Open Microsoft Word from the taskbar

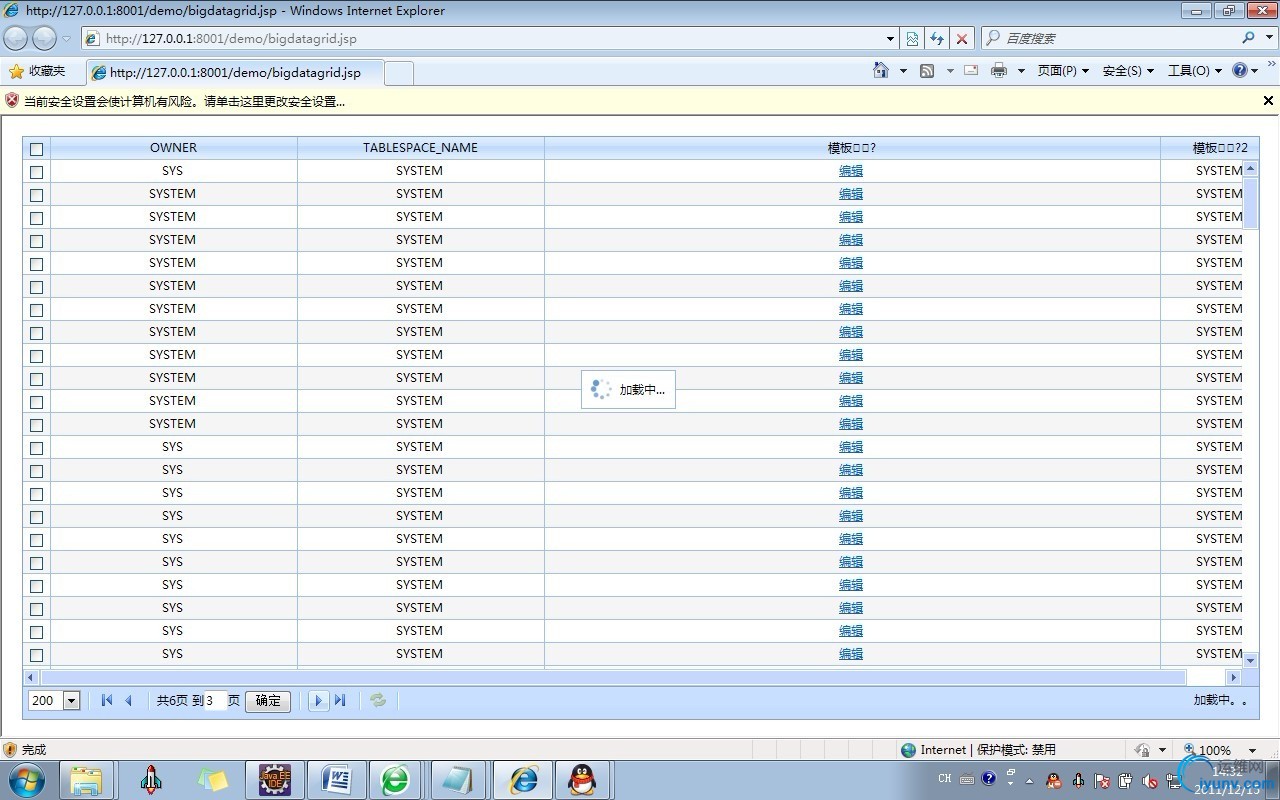point(336,779)
